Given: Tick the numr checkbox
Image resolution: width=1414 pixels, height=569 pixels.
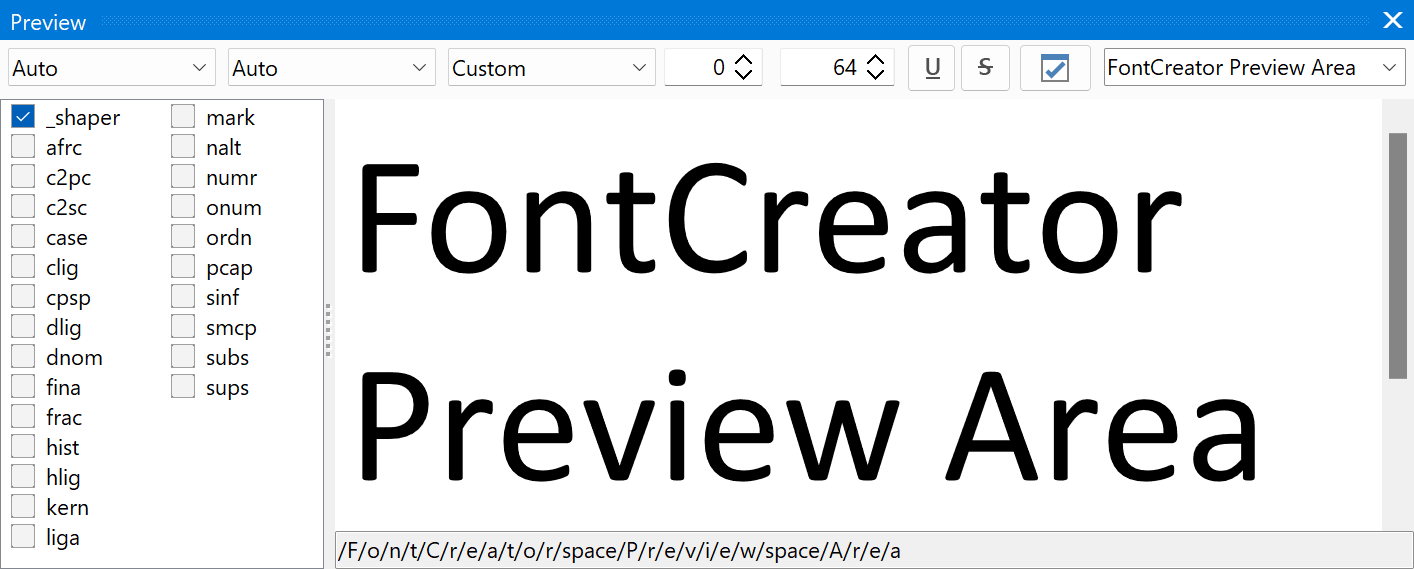Looking at the screenshot, I should pyautogui.click(x=183, y=177).
